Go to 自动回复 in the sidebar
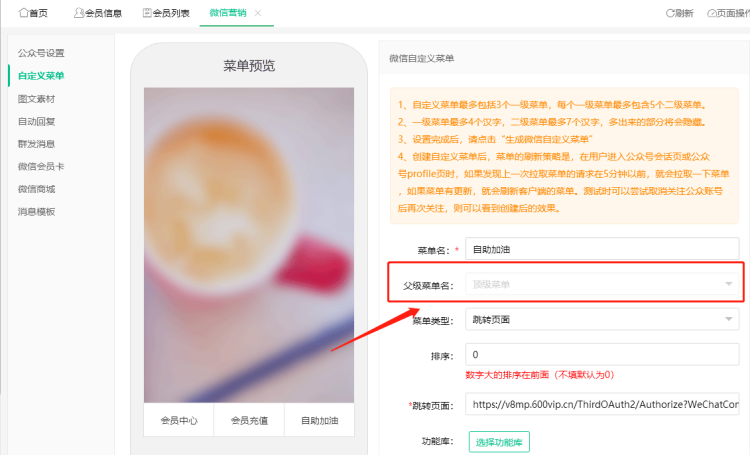The image size is (750, 455). point(37,121)
